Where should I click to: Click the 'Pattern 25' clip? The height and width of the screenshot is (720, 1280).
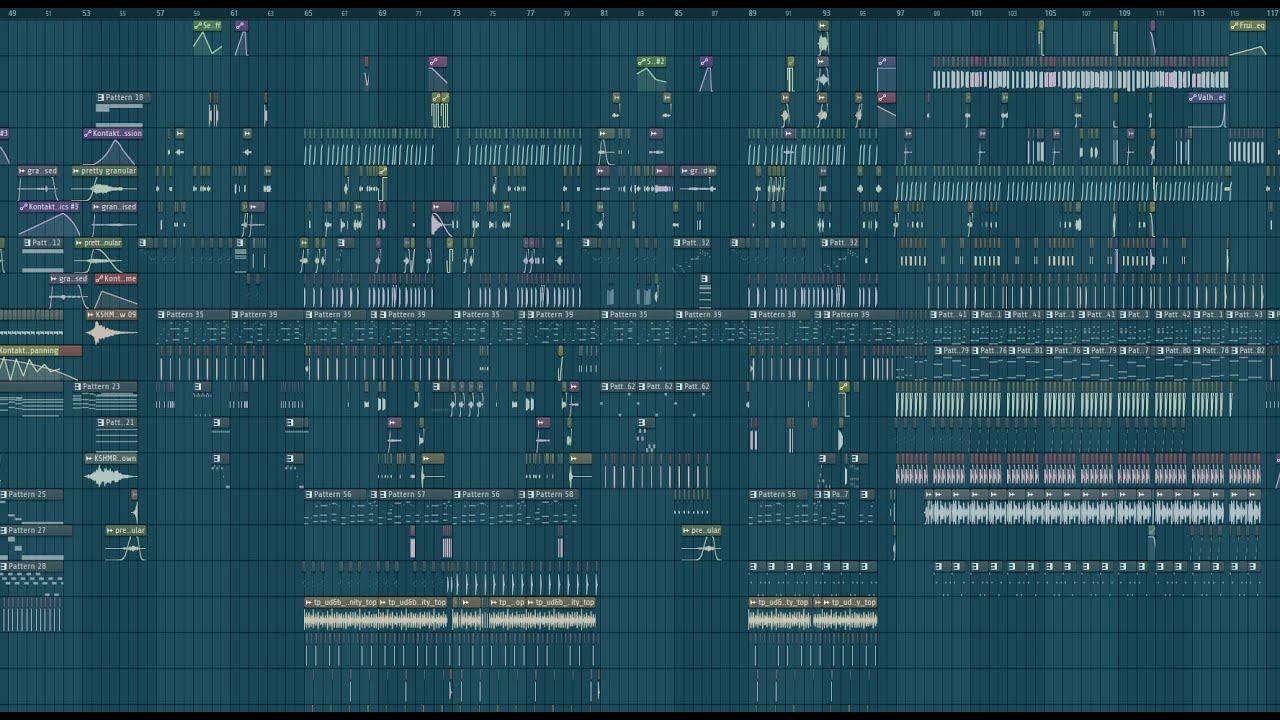coord(31,494)
